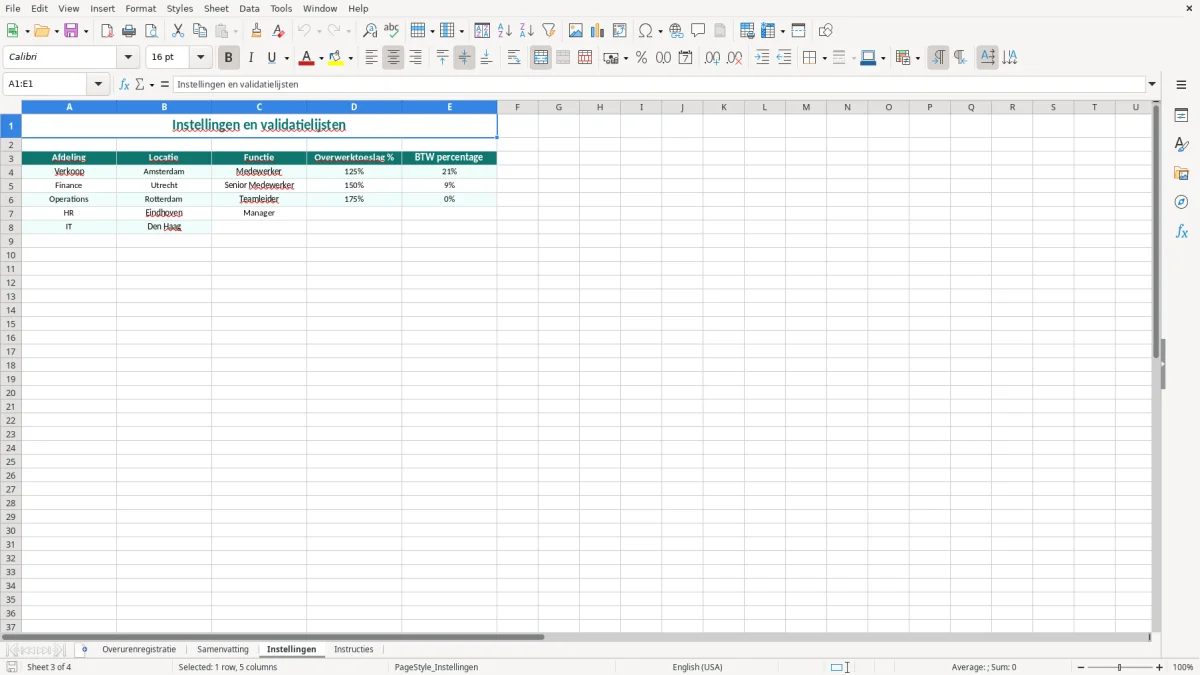
Task: Click the Insert Image icon
Action: tap(576, 31)
